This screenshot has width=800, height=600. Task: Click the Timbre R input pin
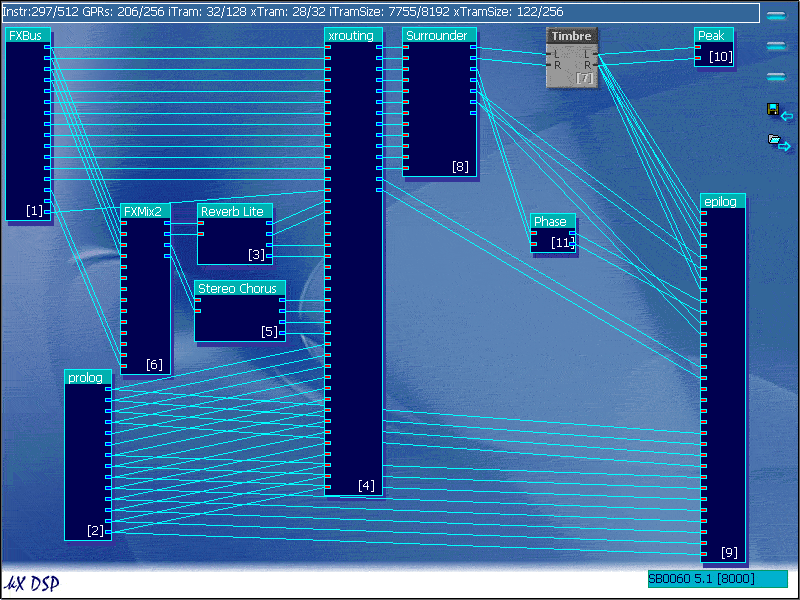549,65
